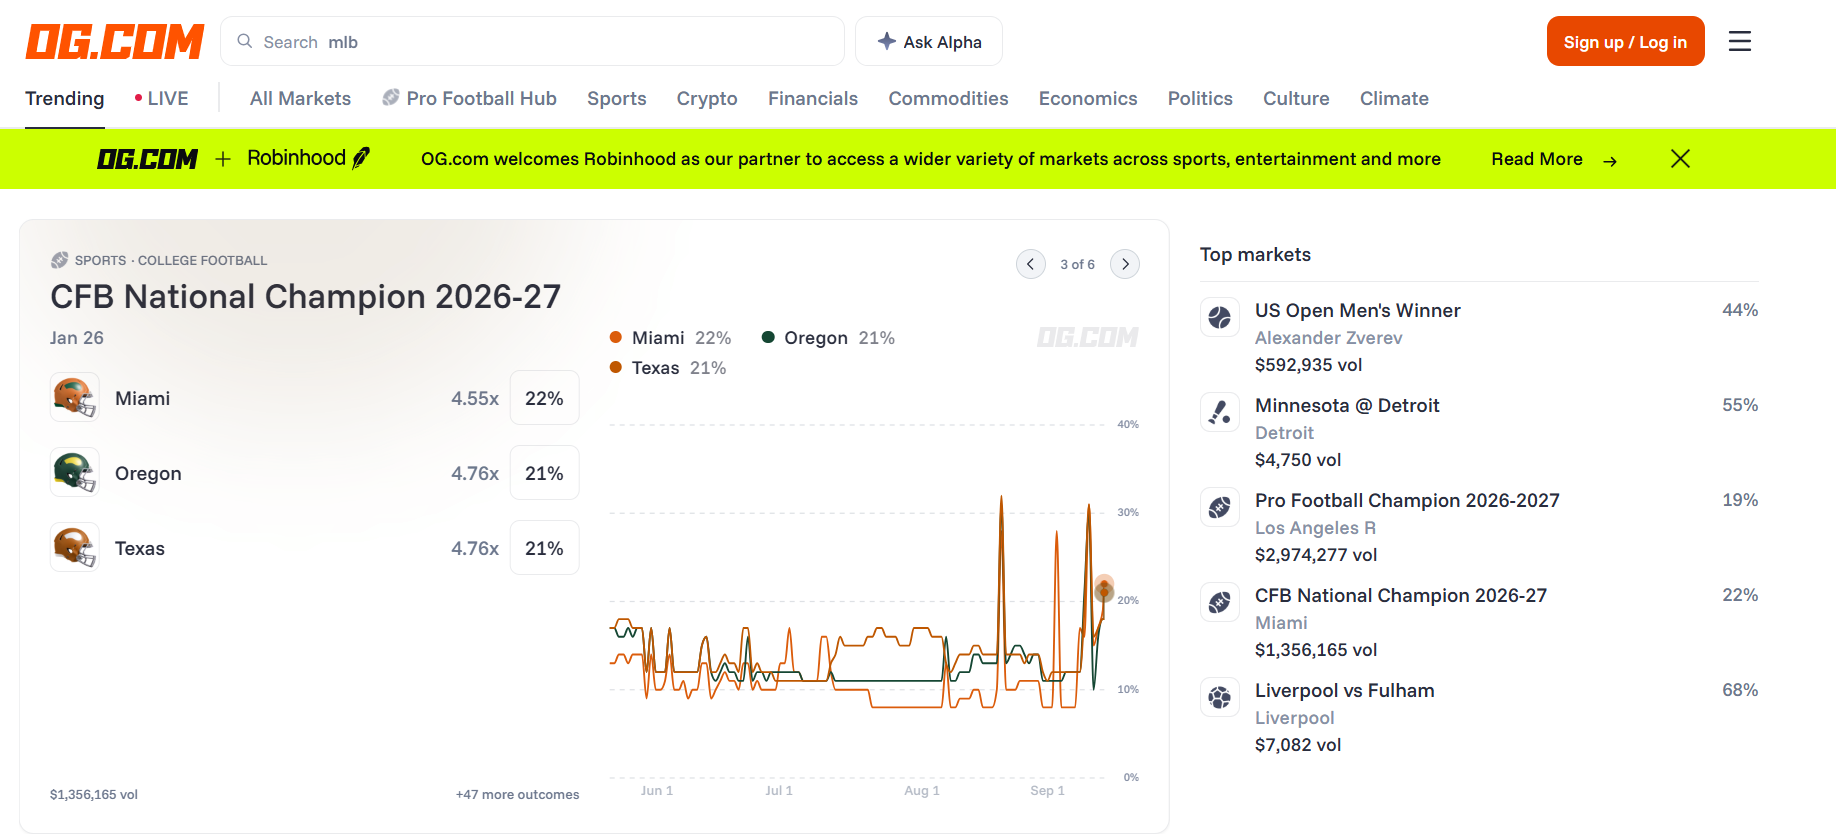Focus the Search input field
This screenshot has height=834, width=1836.
click(532, 41)
